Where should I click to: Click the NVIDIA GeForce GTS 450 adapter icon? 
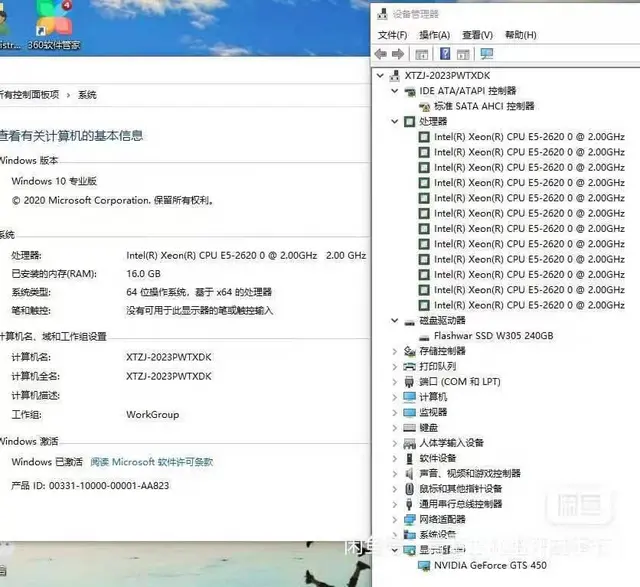424,566
